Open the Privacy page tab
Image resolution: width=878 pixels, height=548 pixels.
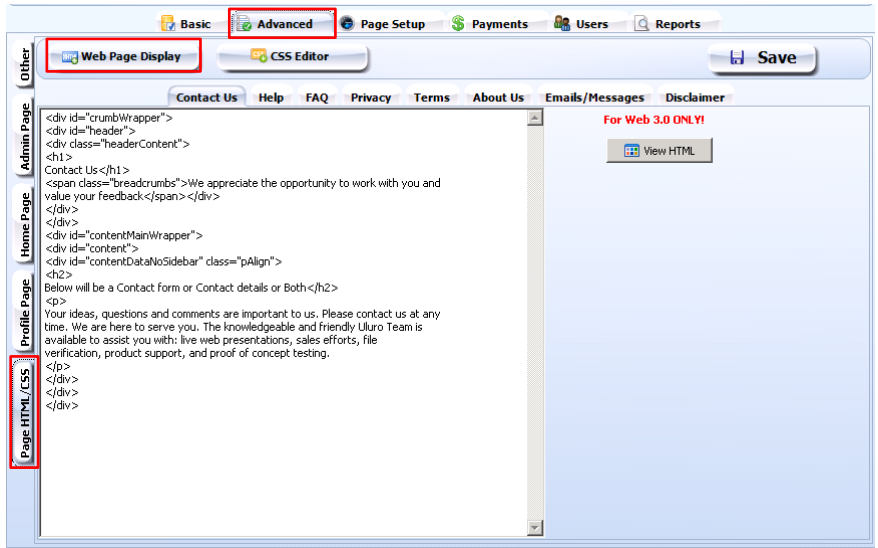371,97
